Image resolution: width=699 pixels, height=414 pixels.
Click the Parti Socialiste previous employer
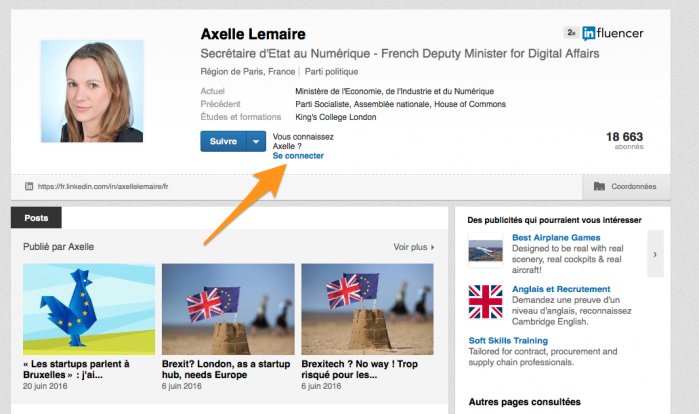pos(324,104)
